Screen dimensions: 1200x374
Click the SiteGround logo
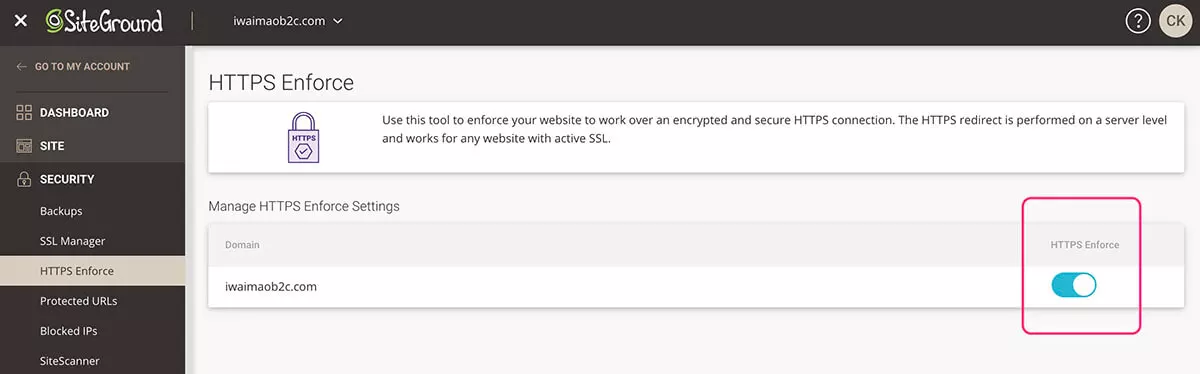(104, 21)
